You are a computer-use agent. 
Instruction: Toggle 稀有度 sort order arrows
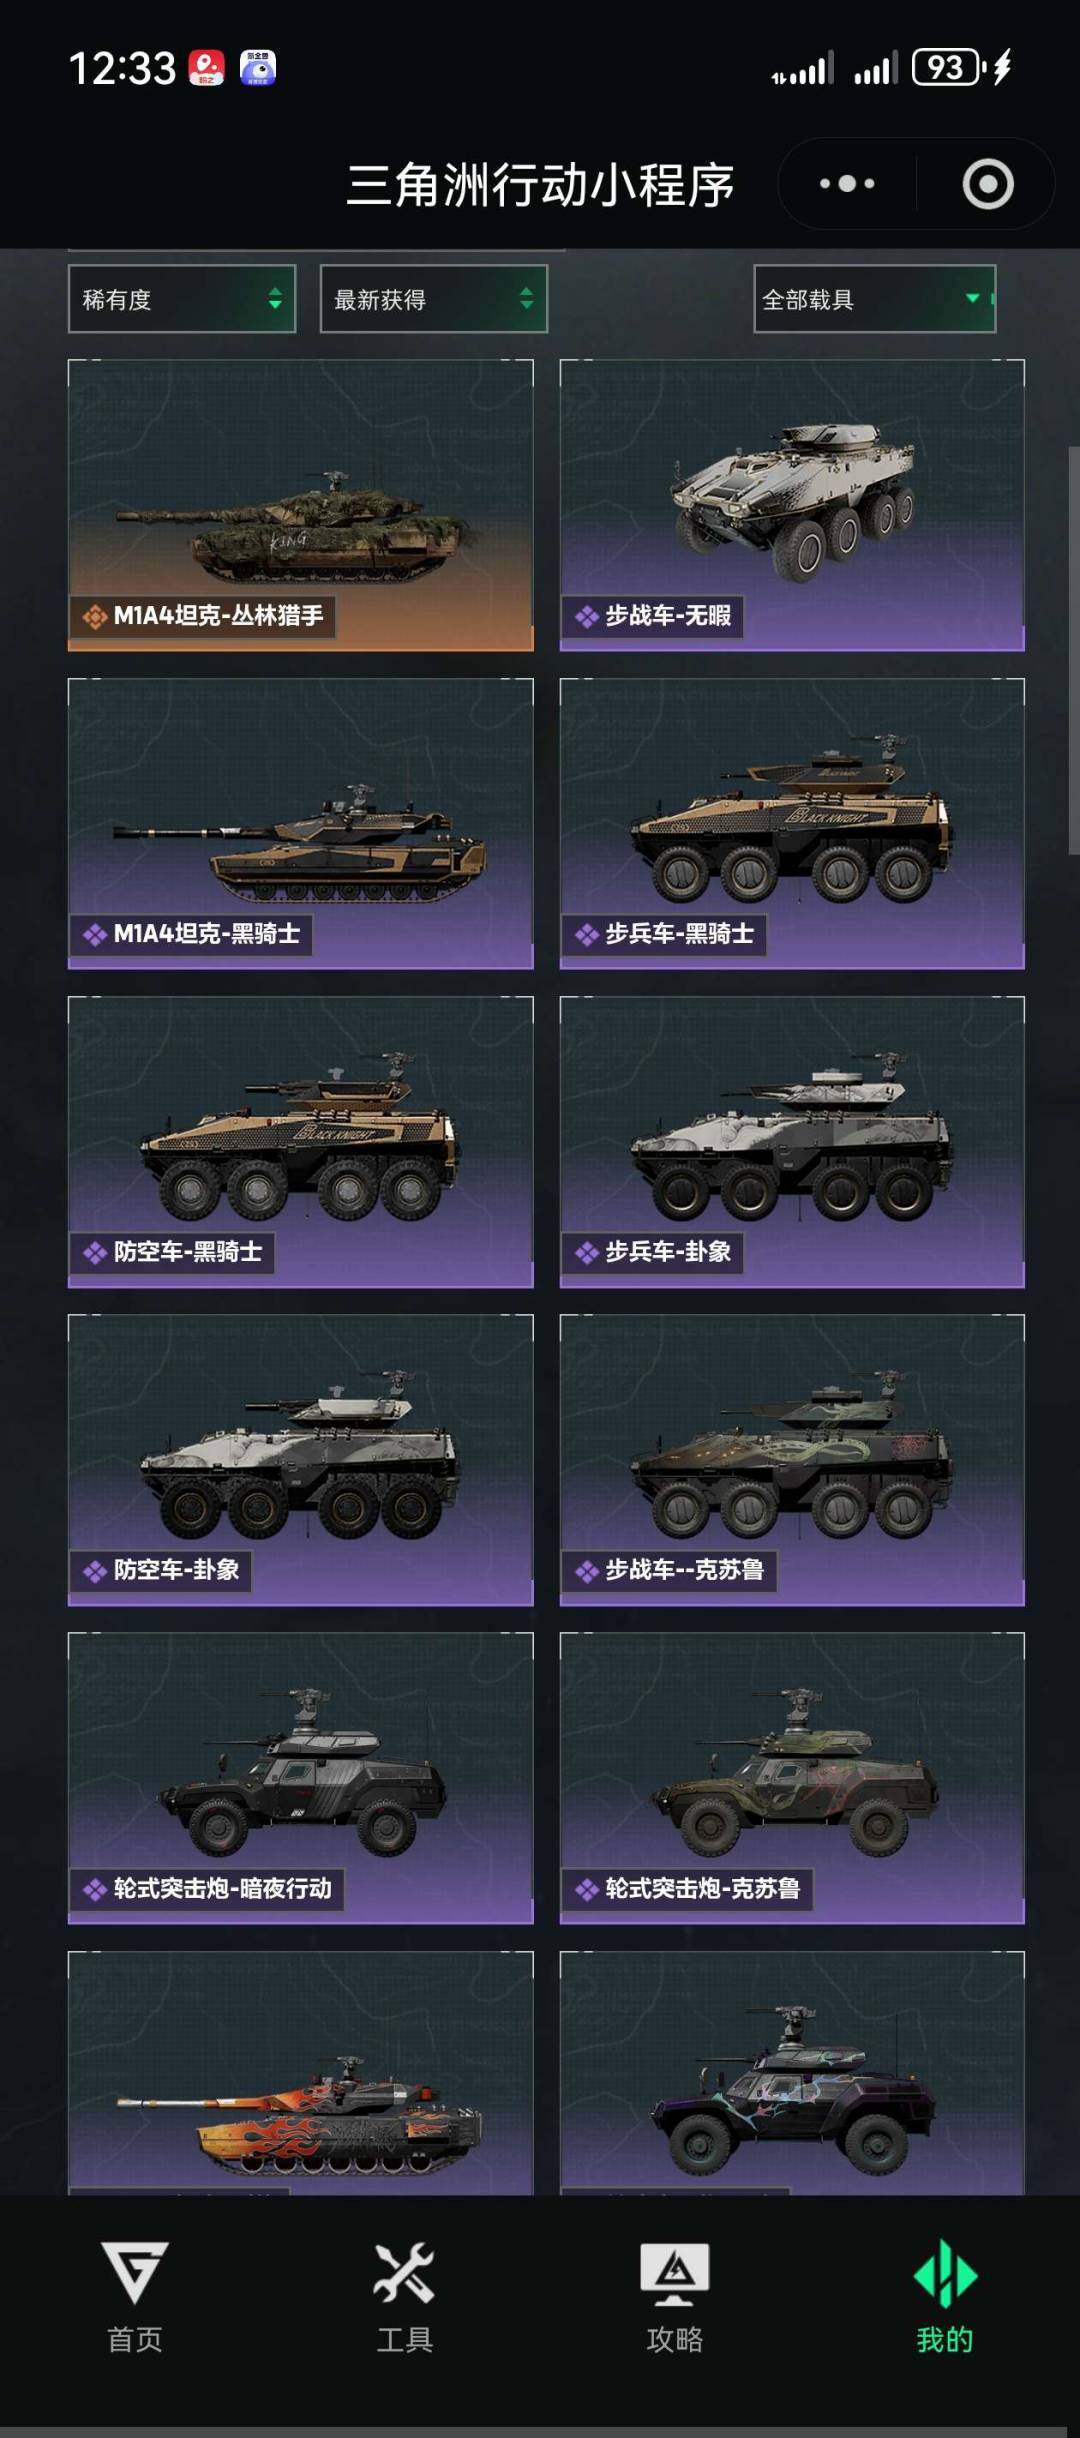click(x=275, y=298)
